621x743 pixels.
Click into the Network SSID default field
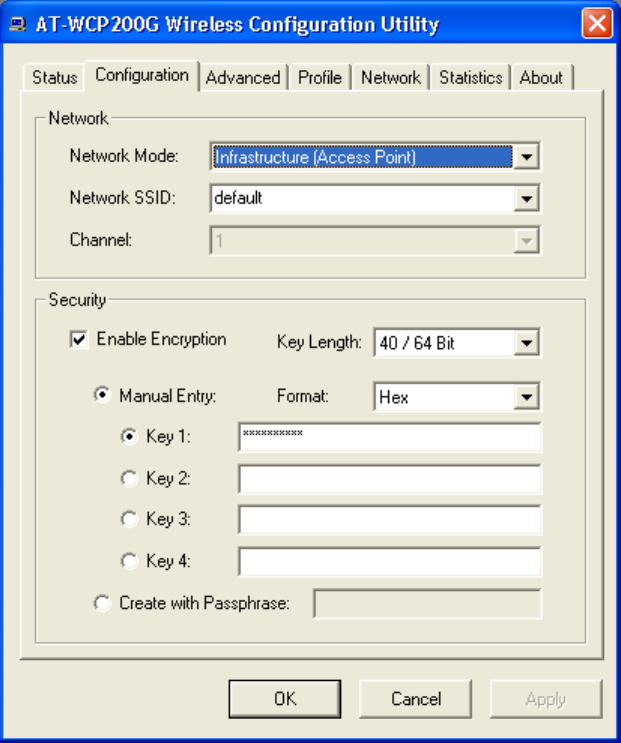[x=362, y=199]
